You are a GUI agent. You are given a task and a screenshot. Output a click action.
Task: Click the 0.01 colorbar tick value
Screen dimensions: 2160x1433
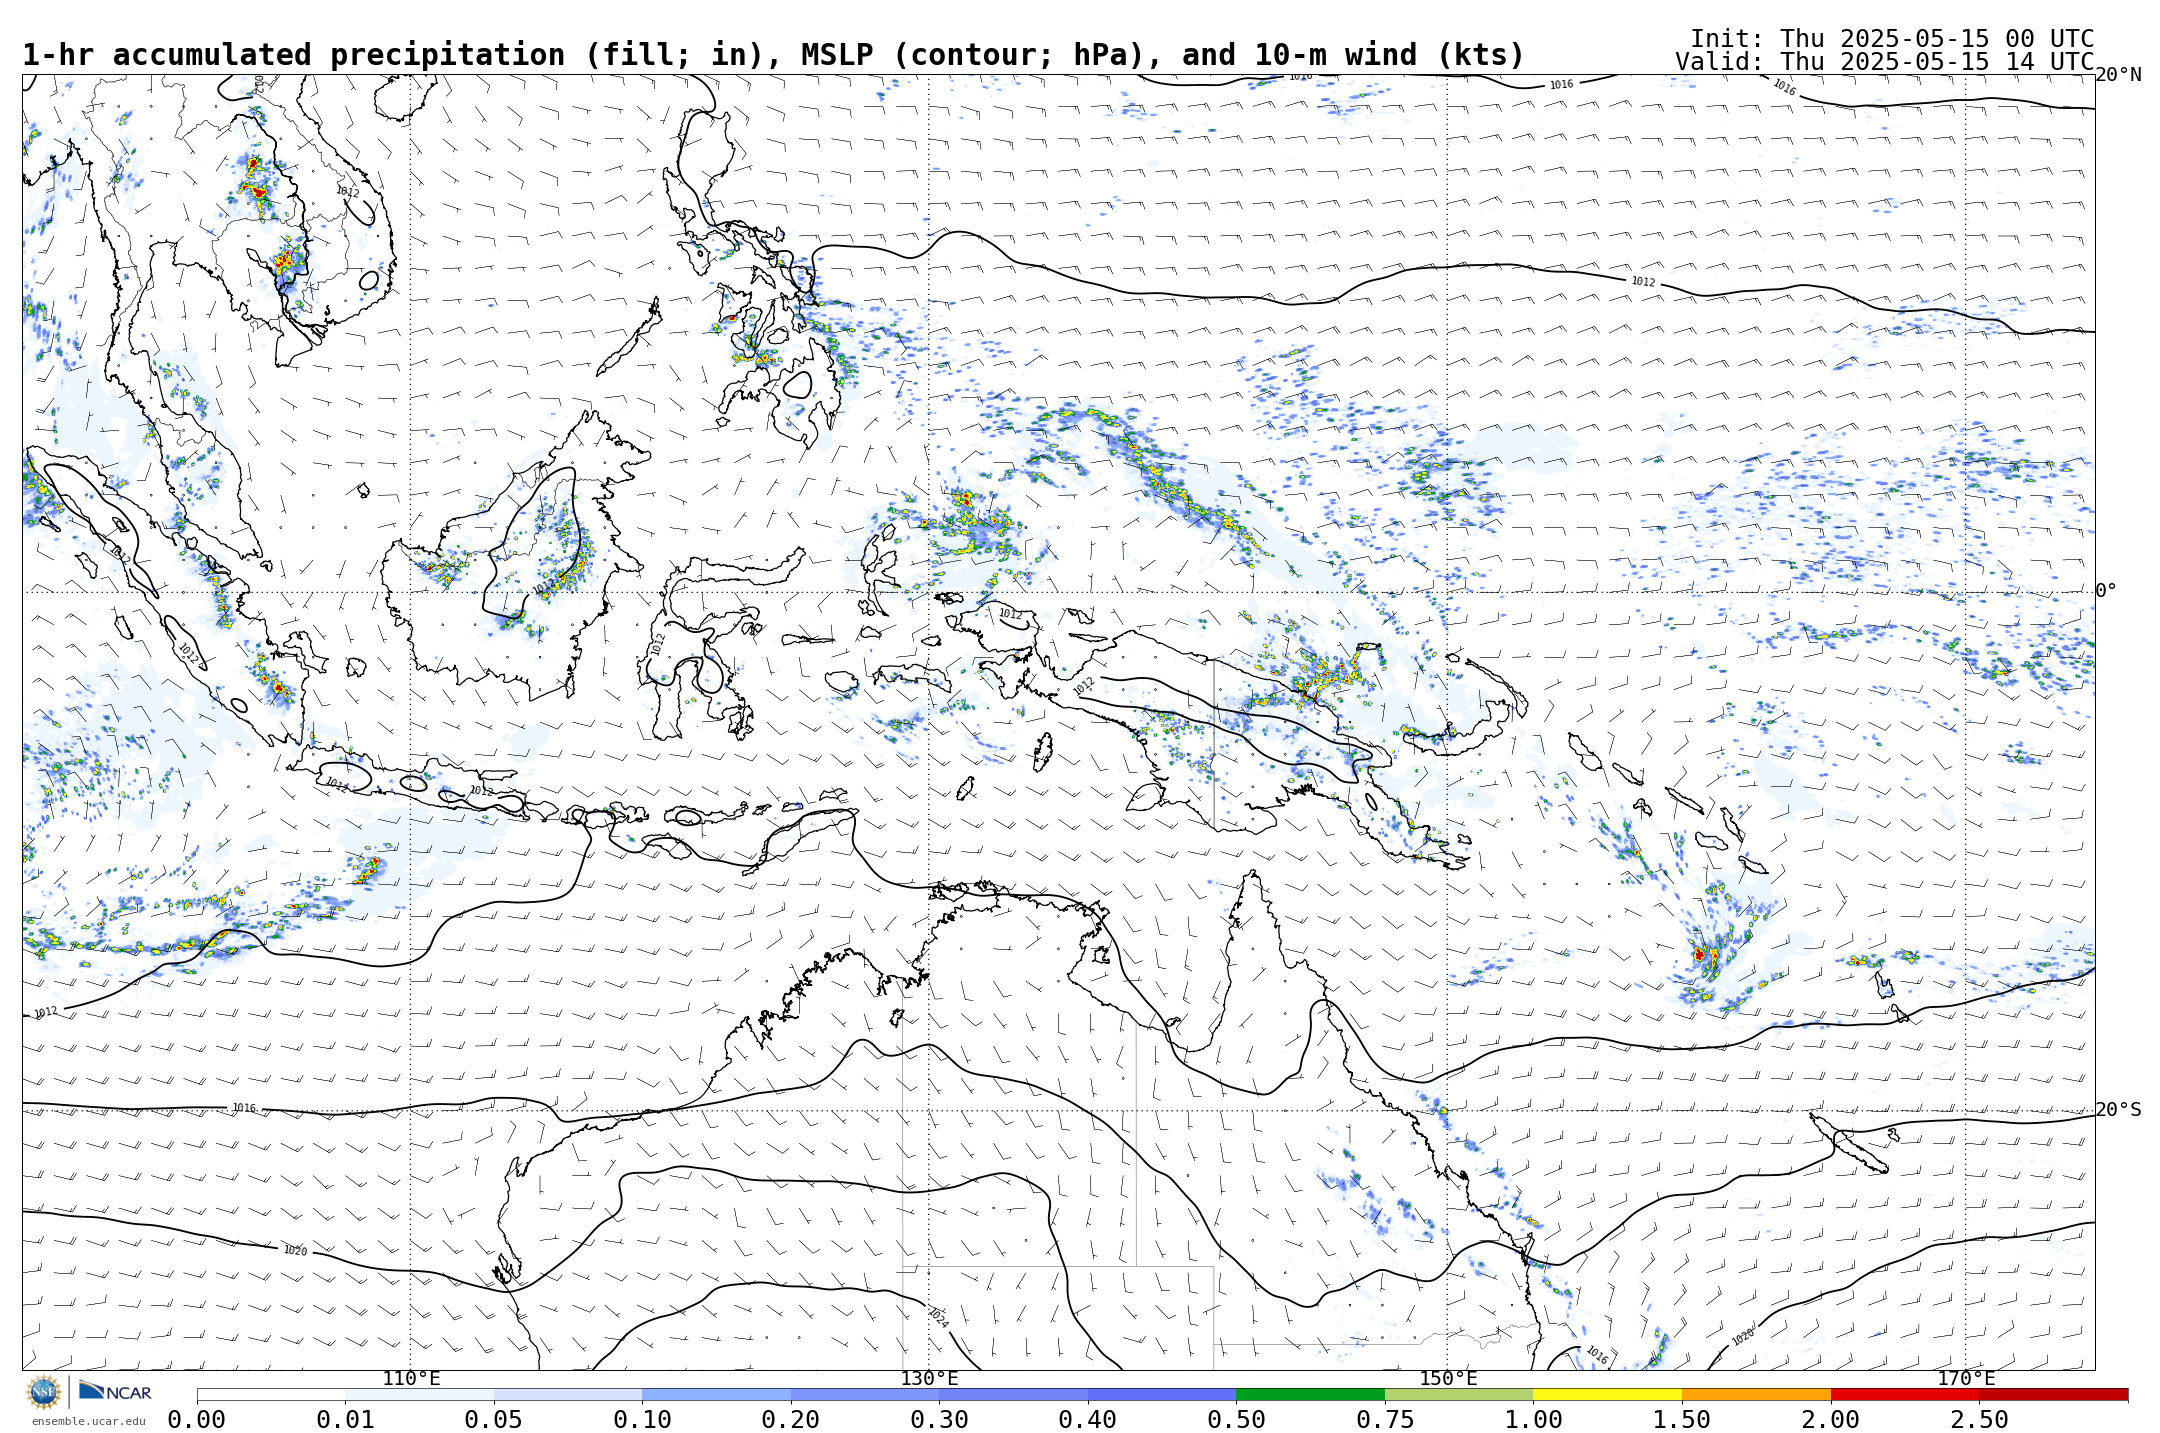[345, 1420]
